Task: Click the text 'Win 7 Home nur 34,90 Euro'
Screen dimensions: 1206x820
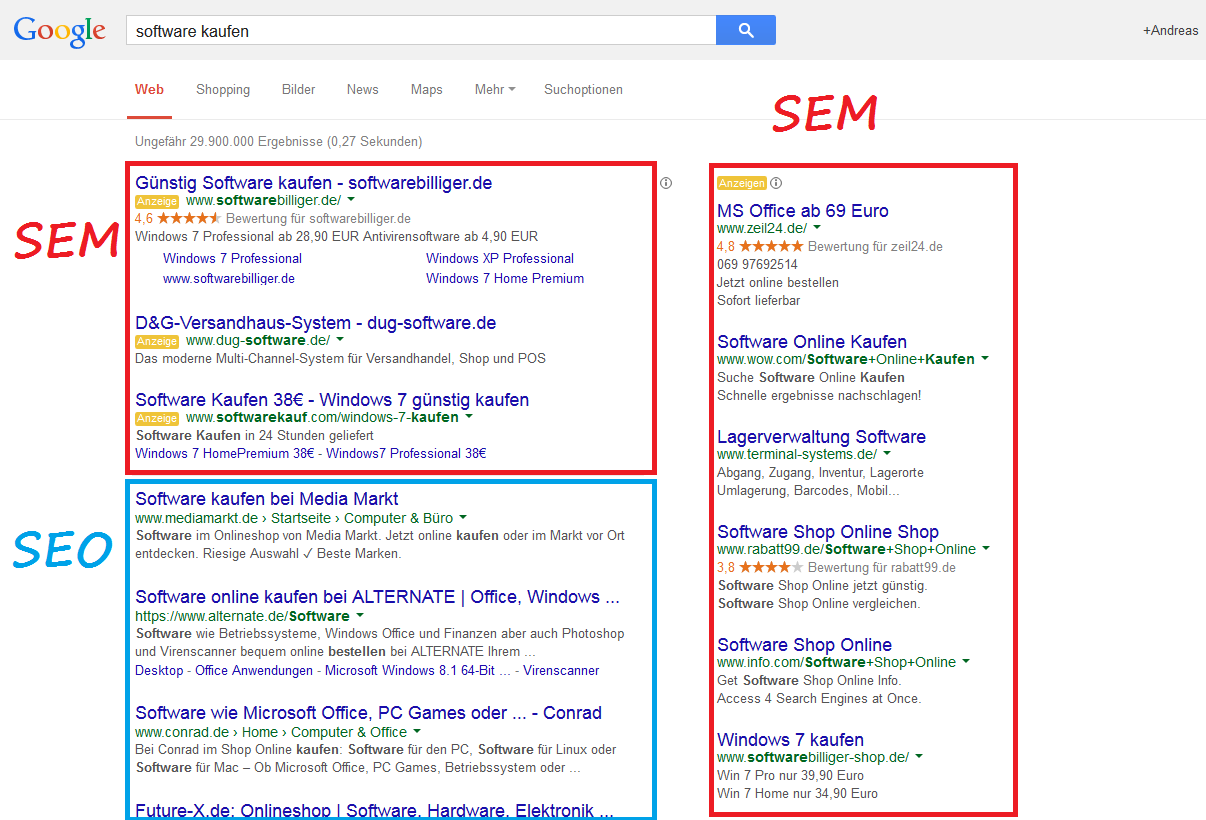Action: 797,794
